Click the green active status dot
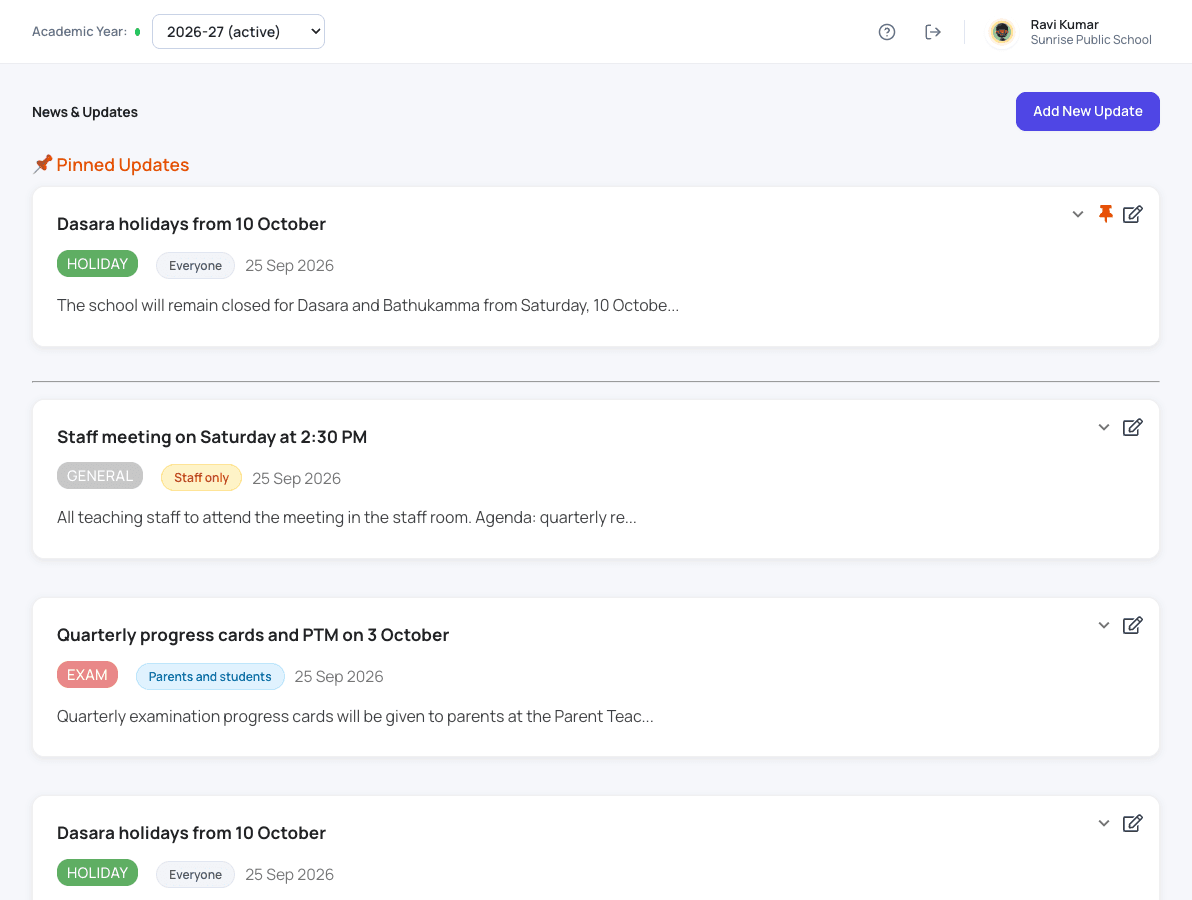The width and height of the screenshot is (1192, 900). (138, 32)
